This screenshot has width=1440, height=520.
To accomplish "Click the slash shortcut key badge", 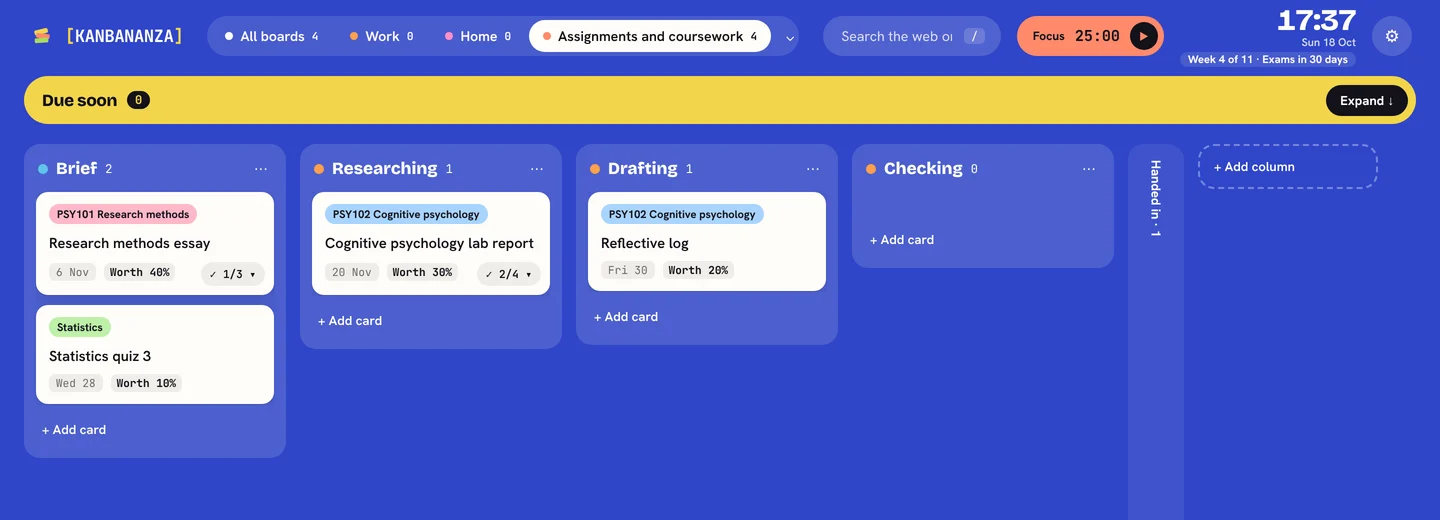I will pyautogui.click(x=975, y=36).
